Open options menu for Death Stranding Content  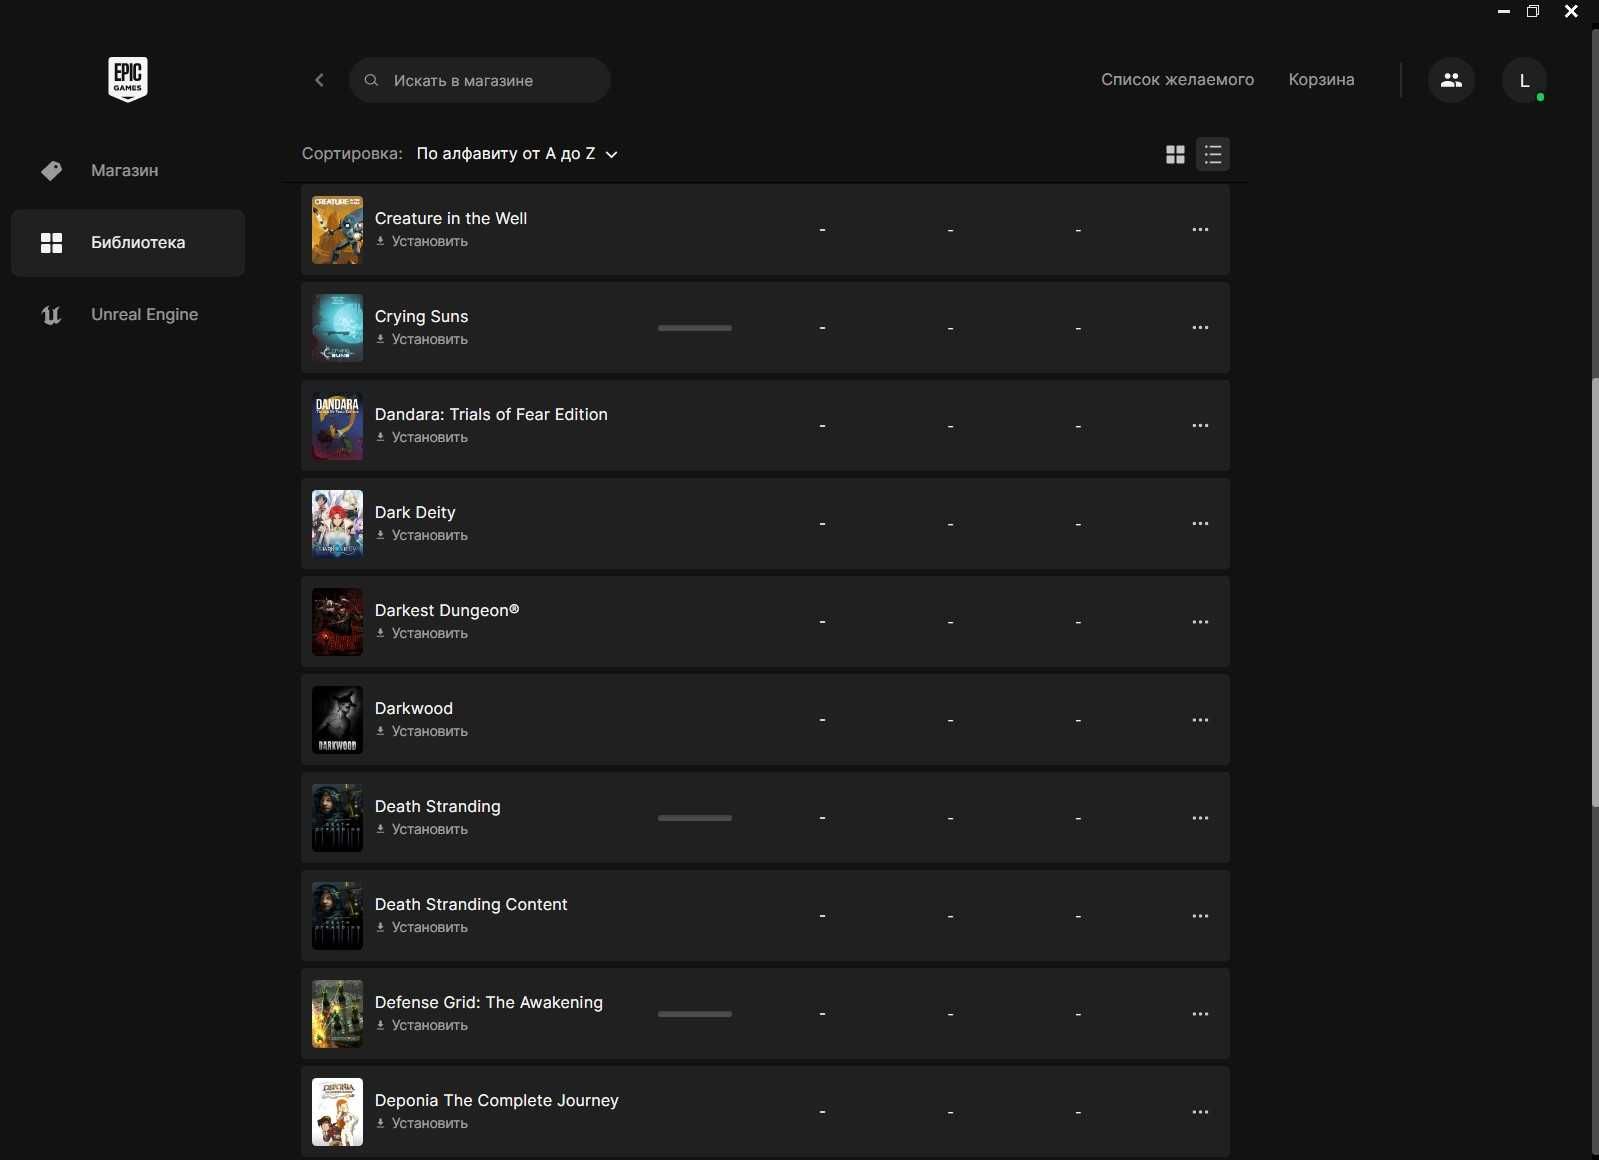coord(1200,916)
